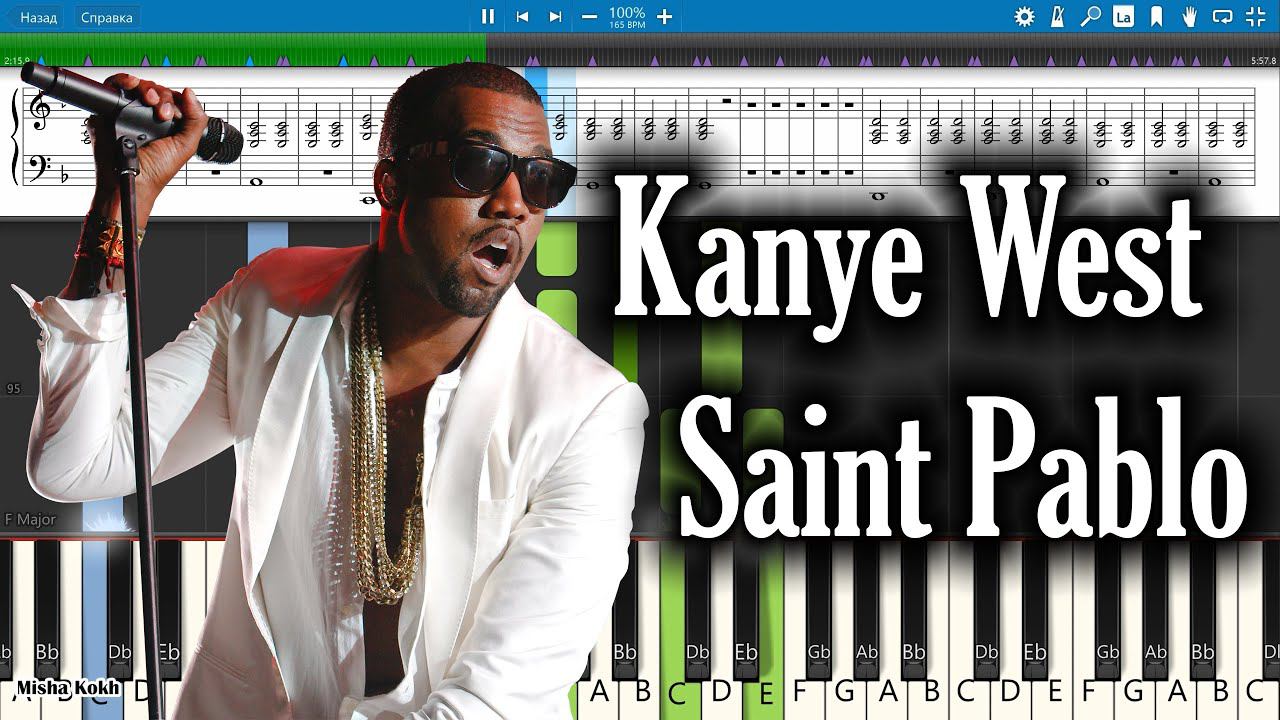Click the 5:57.8 total duration label
Screen dimensions: 1280x720
[1264, 61]
